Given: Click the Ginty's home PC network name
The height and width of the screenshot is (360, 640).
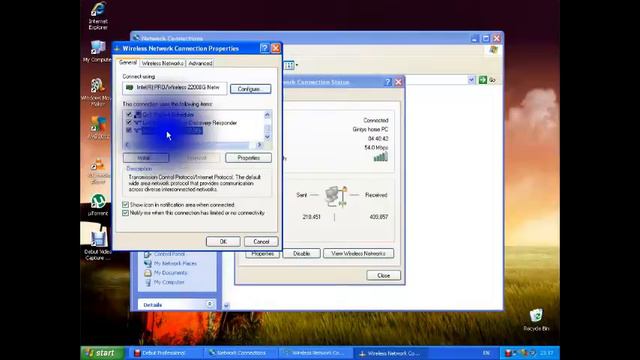Looking at the screenshot, I should pos(370,129).
